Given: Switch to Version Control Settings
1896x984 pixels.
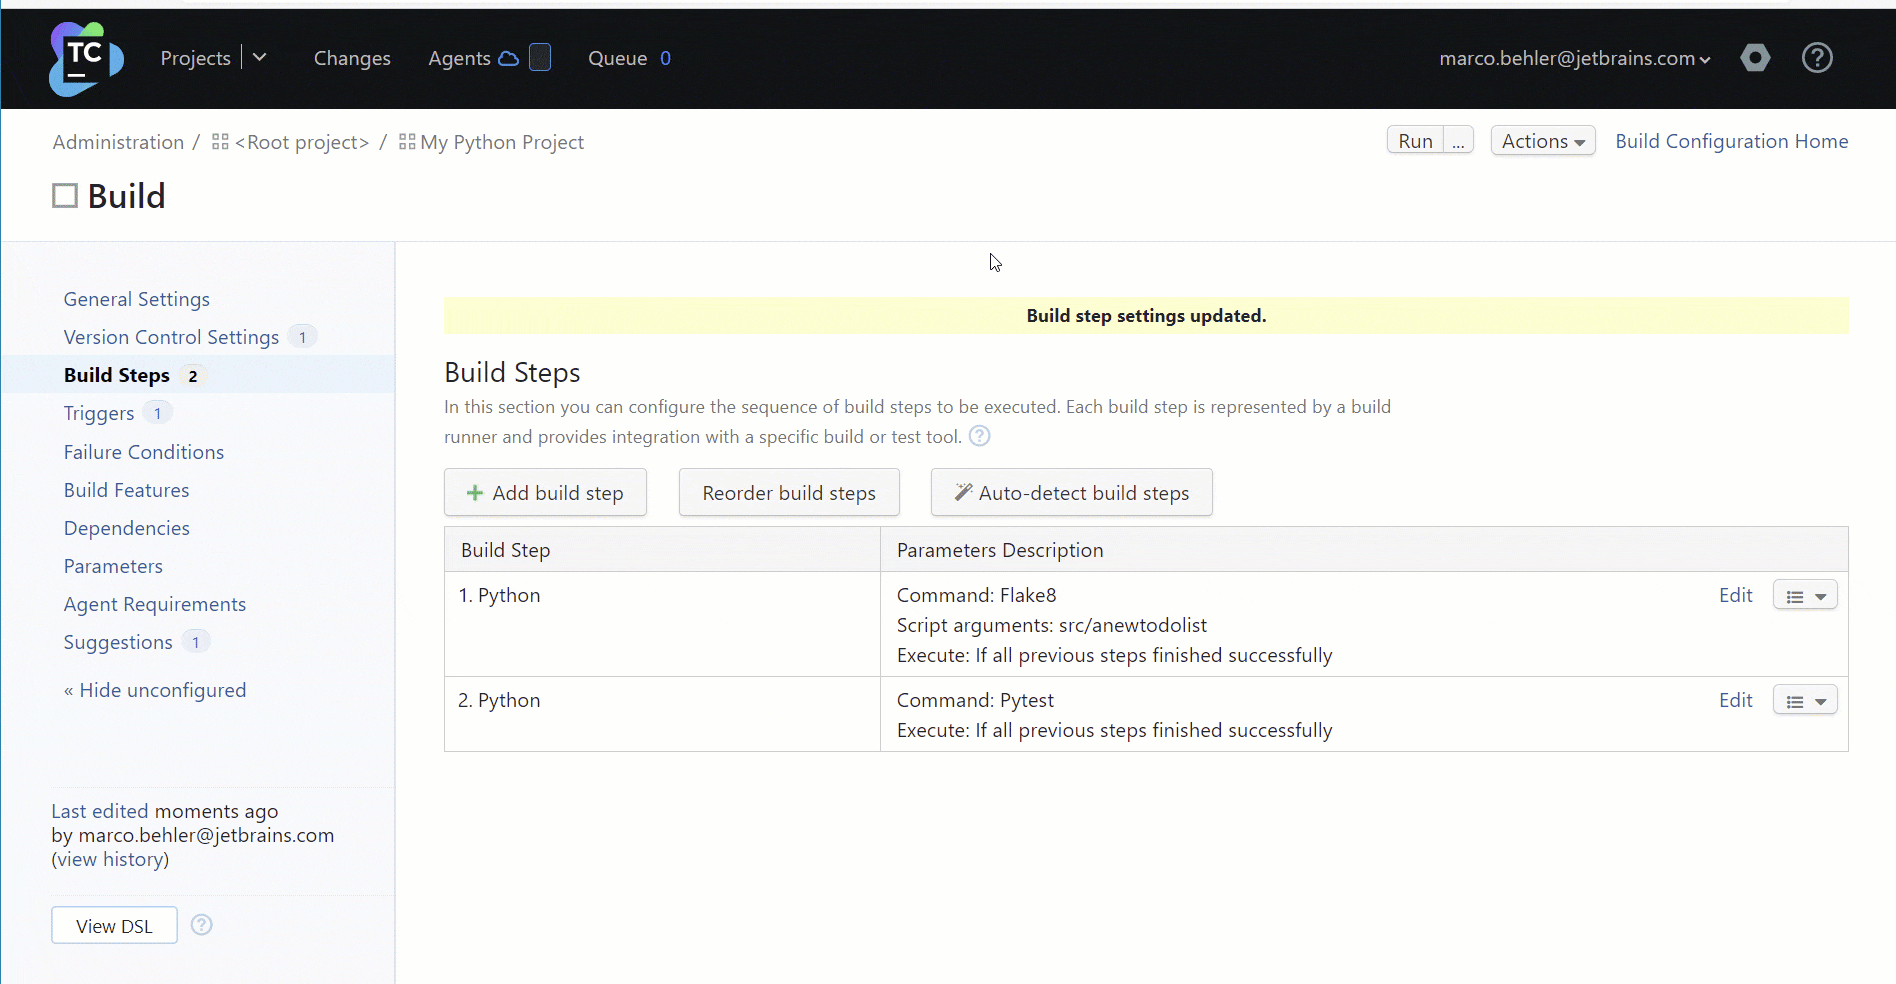Looking at the screenshot, I should click(170, 337).
